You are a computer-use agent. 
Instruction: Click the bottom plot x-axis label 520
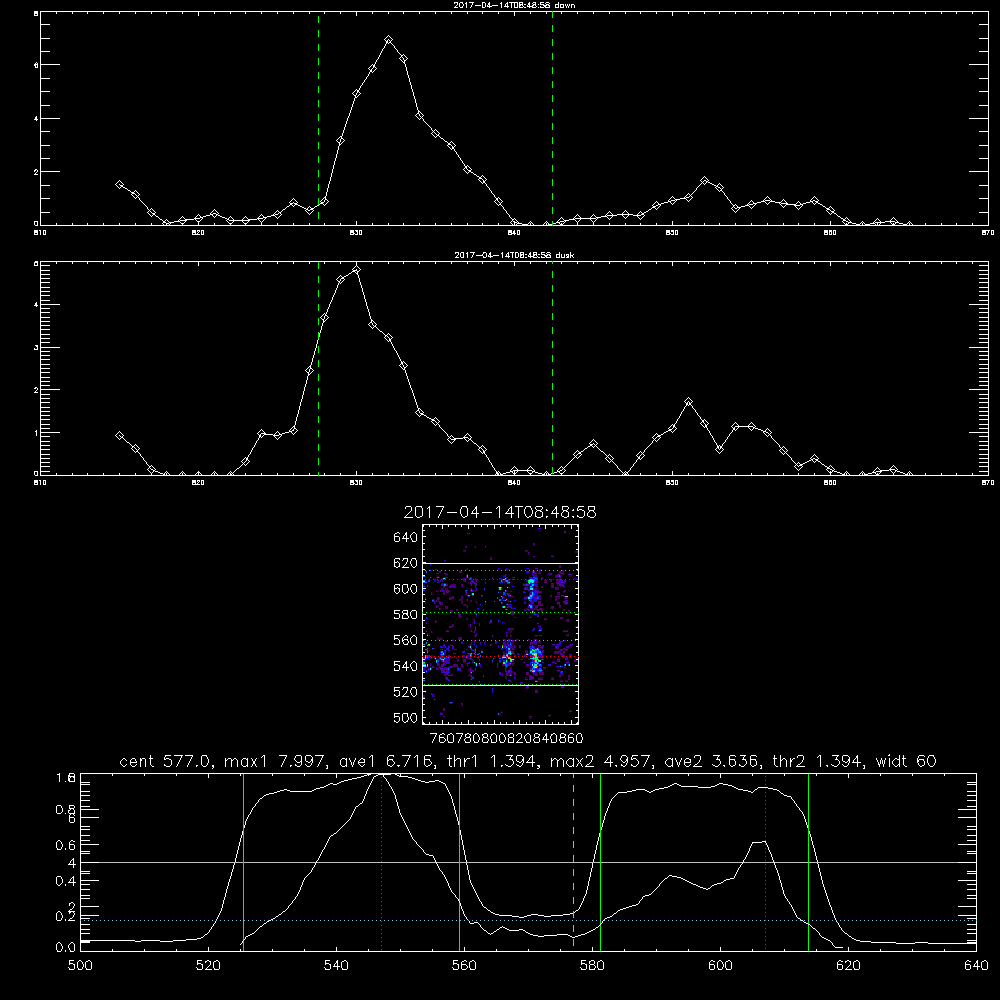tap(208, 966)
